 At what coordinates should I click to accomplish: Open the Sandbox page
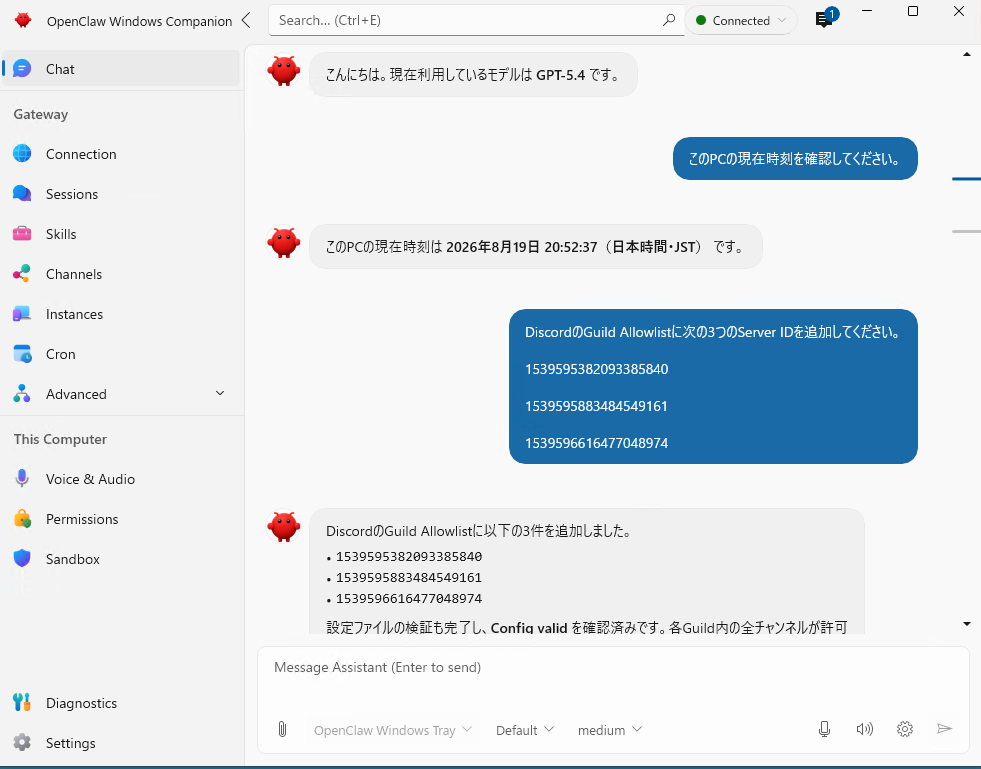click(x=121, y=559)
